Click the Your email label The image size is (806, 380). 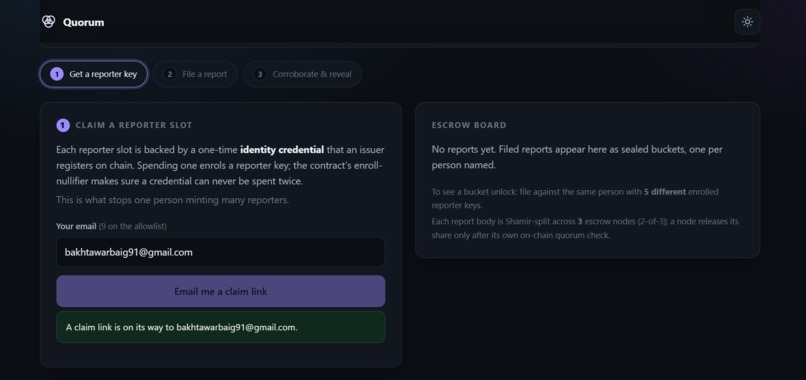point(76,226)
